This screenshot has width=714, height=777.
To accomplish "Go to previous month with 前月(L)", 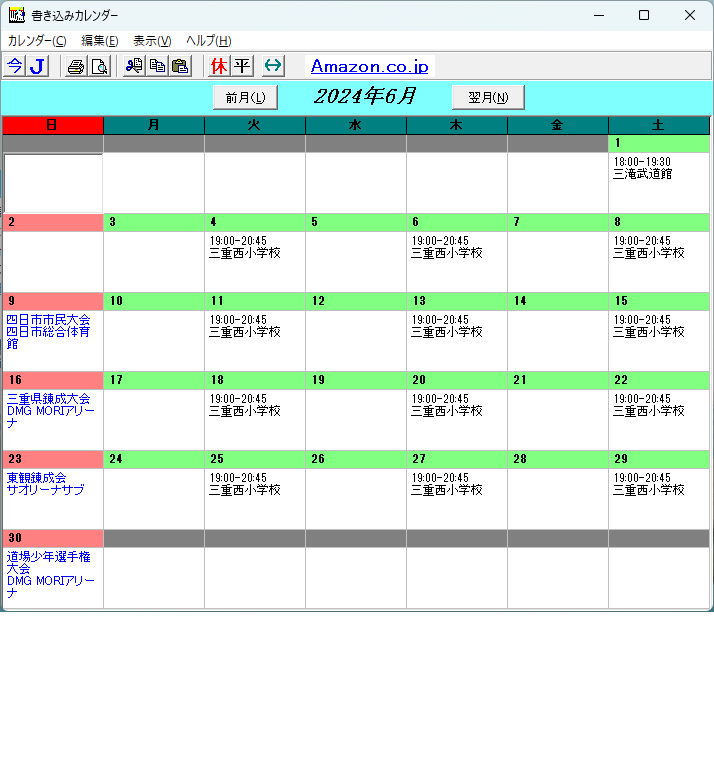I will pos(245,97).
